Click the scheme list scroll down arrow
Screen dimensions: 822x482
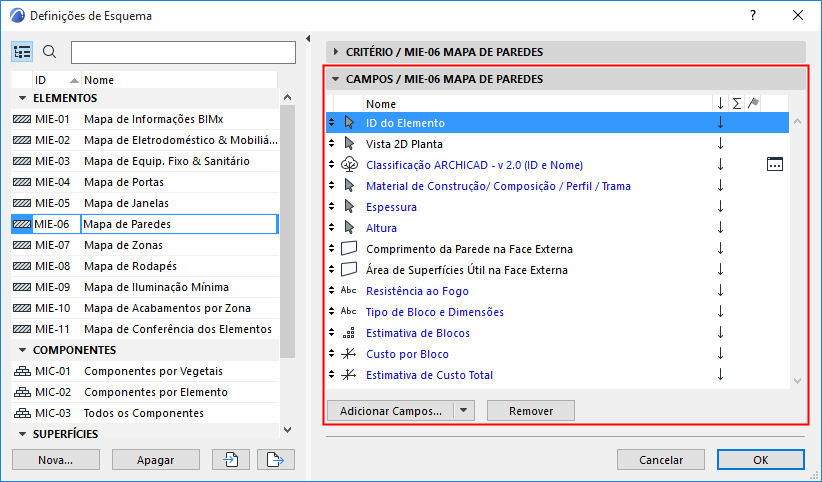(287, 430)
